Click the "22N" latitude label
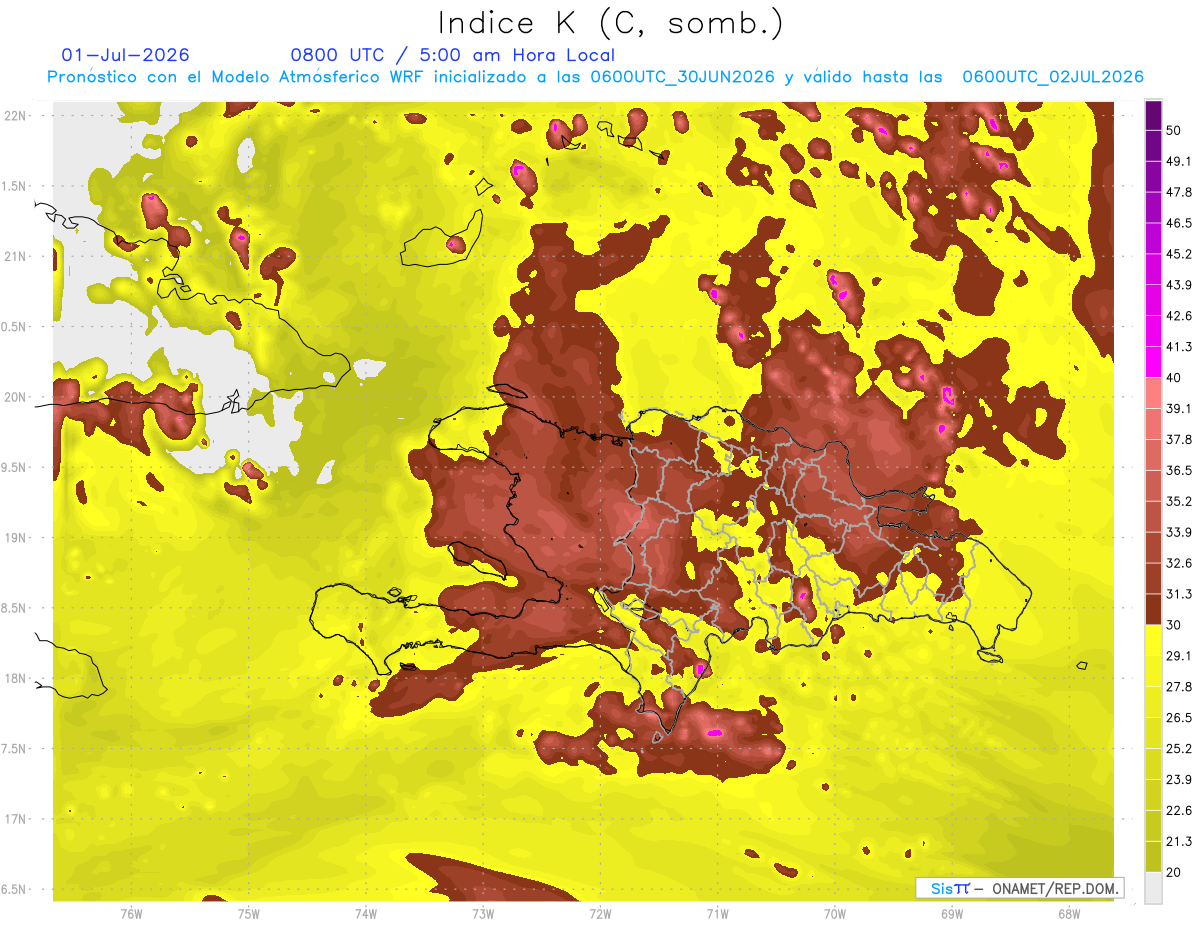Screen dimensions: 1200x927 coord(16,116)
